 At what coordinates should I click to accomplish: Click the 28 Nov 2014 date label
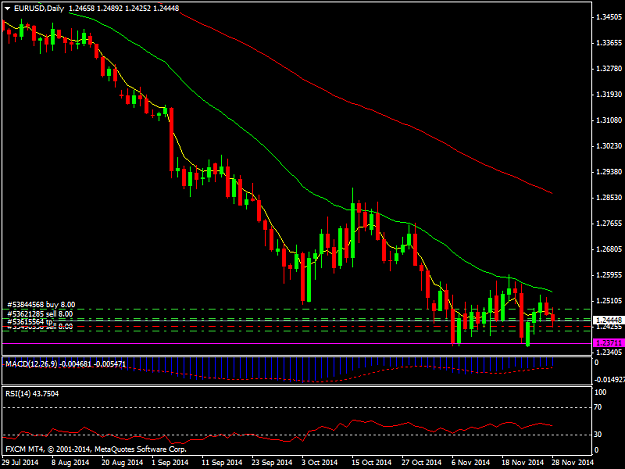tap(572, 462)
